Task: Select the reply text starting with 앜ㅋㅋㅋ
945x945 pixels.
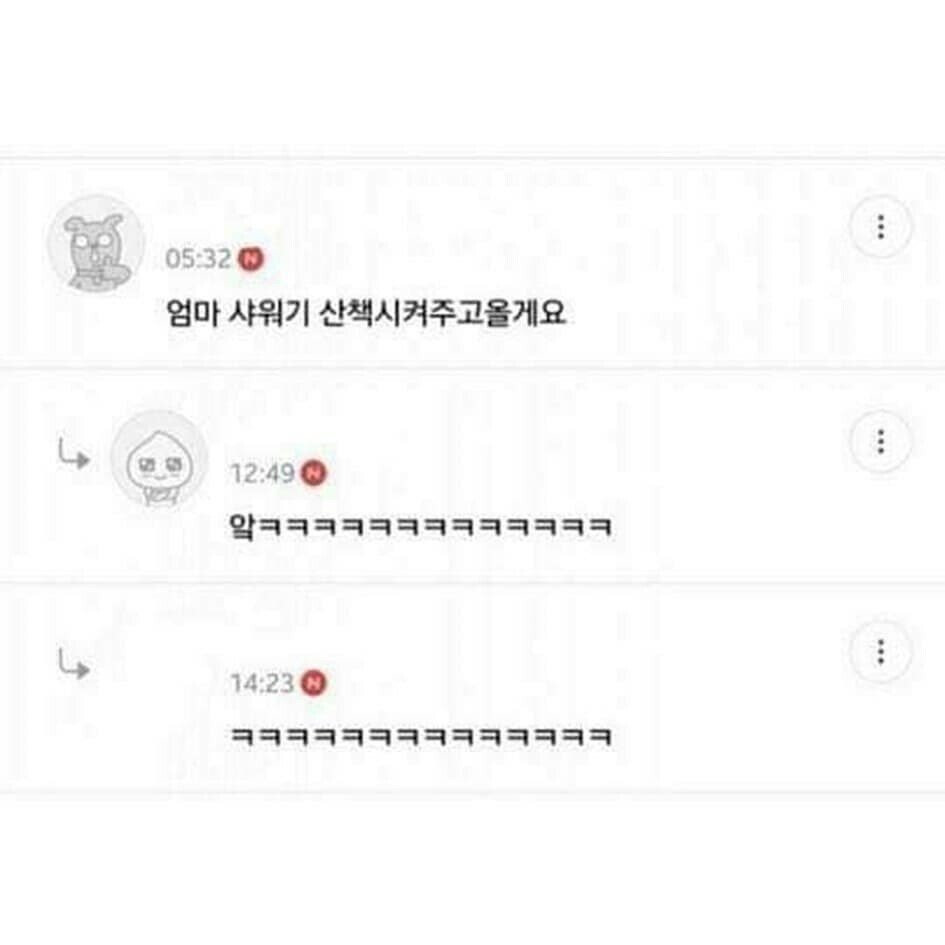Action: pos(421,526)
